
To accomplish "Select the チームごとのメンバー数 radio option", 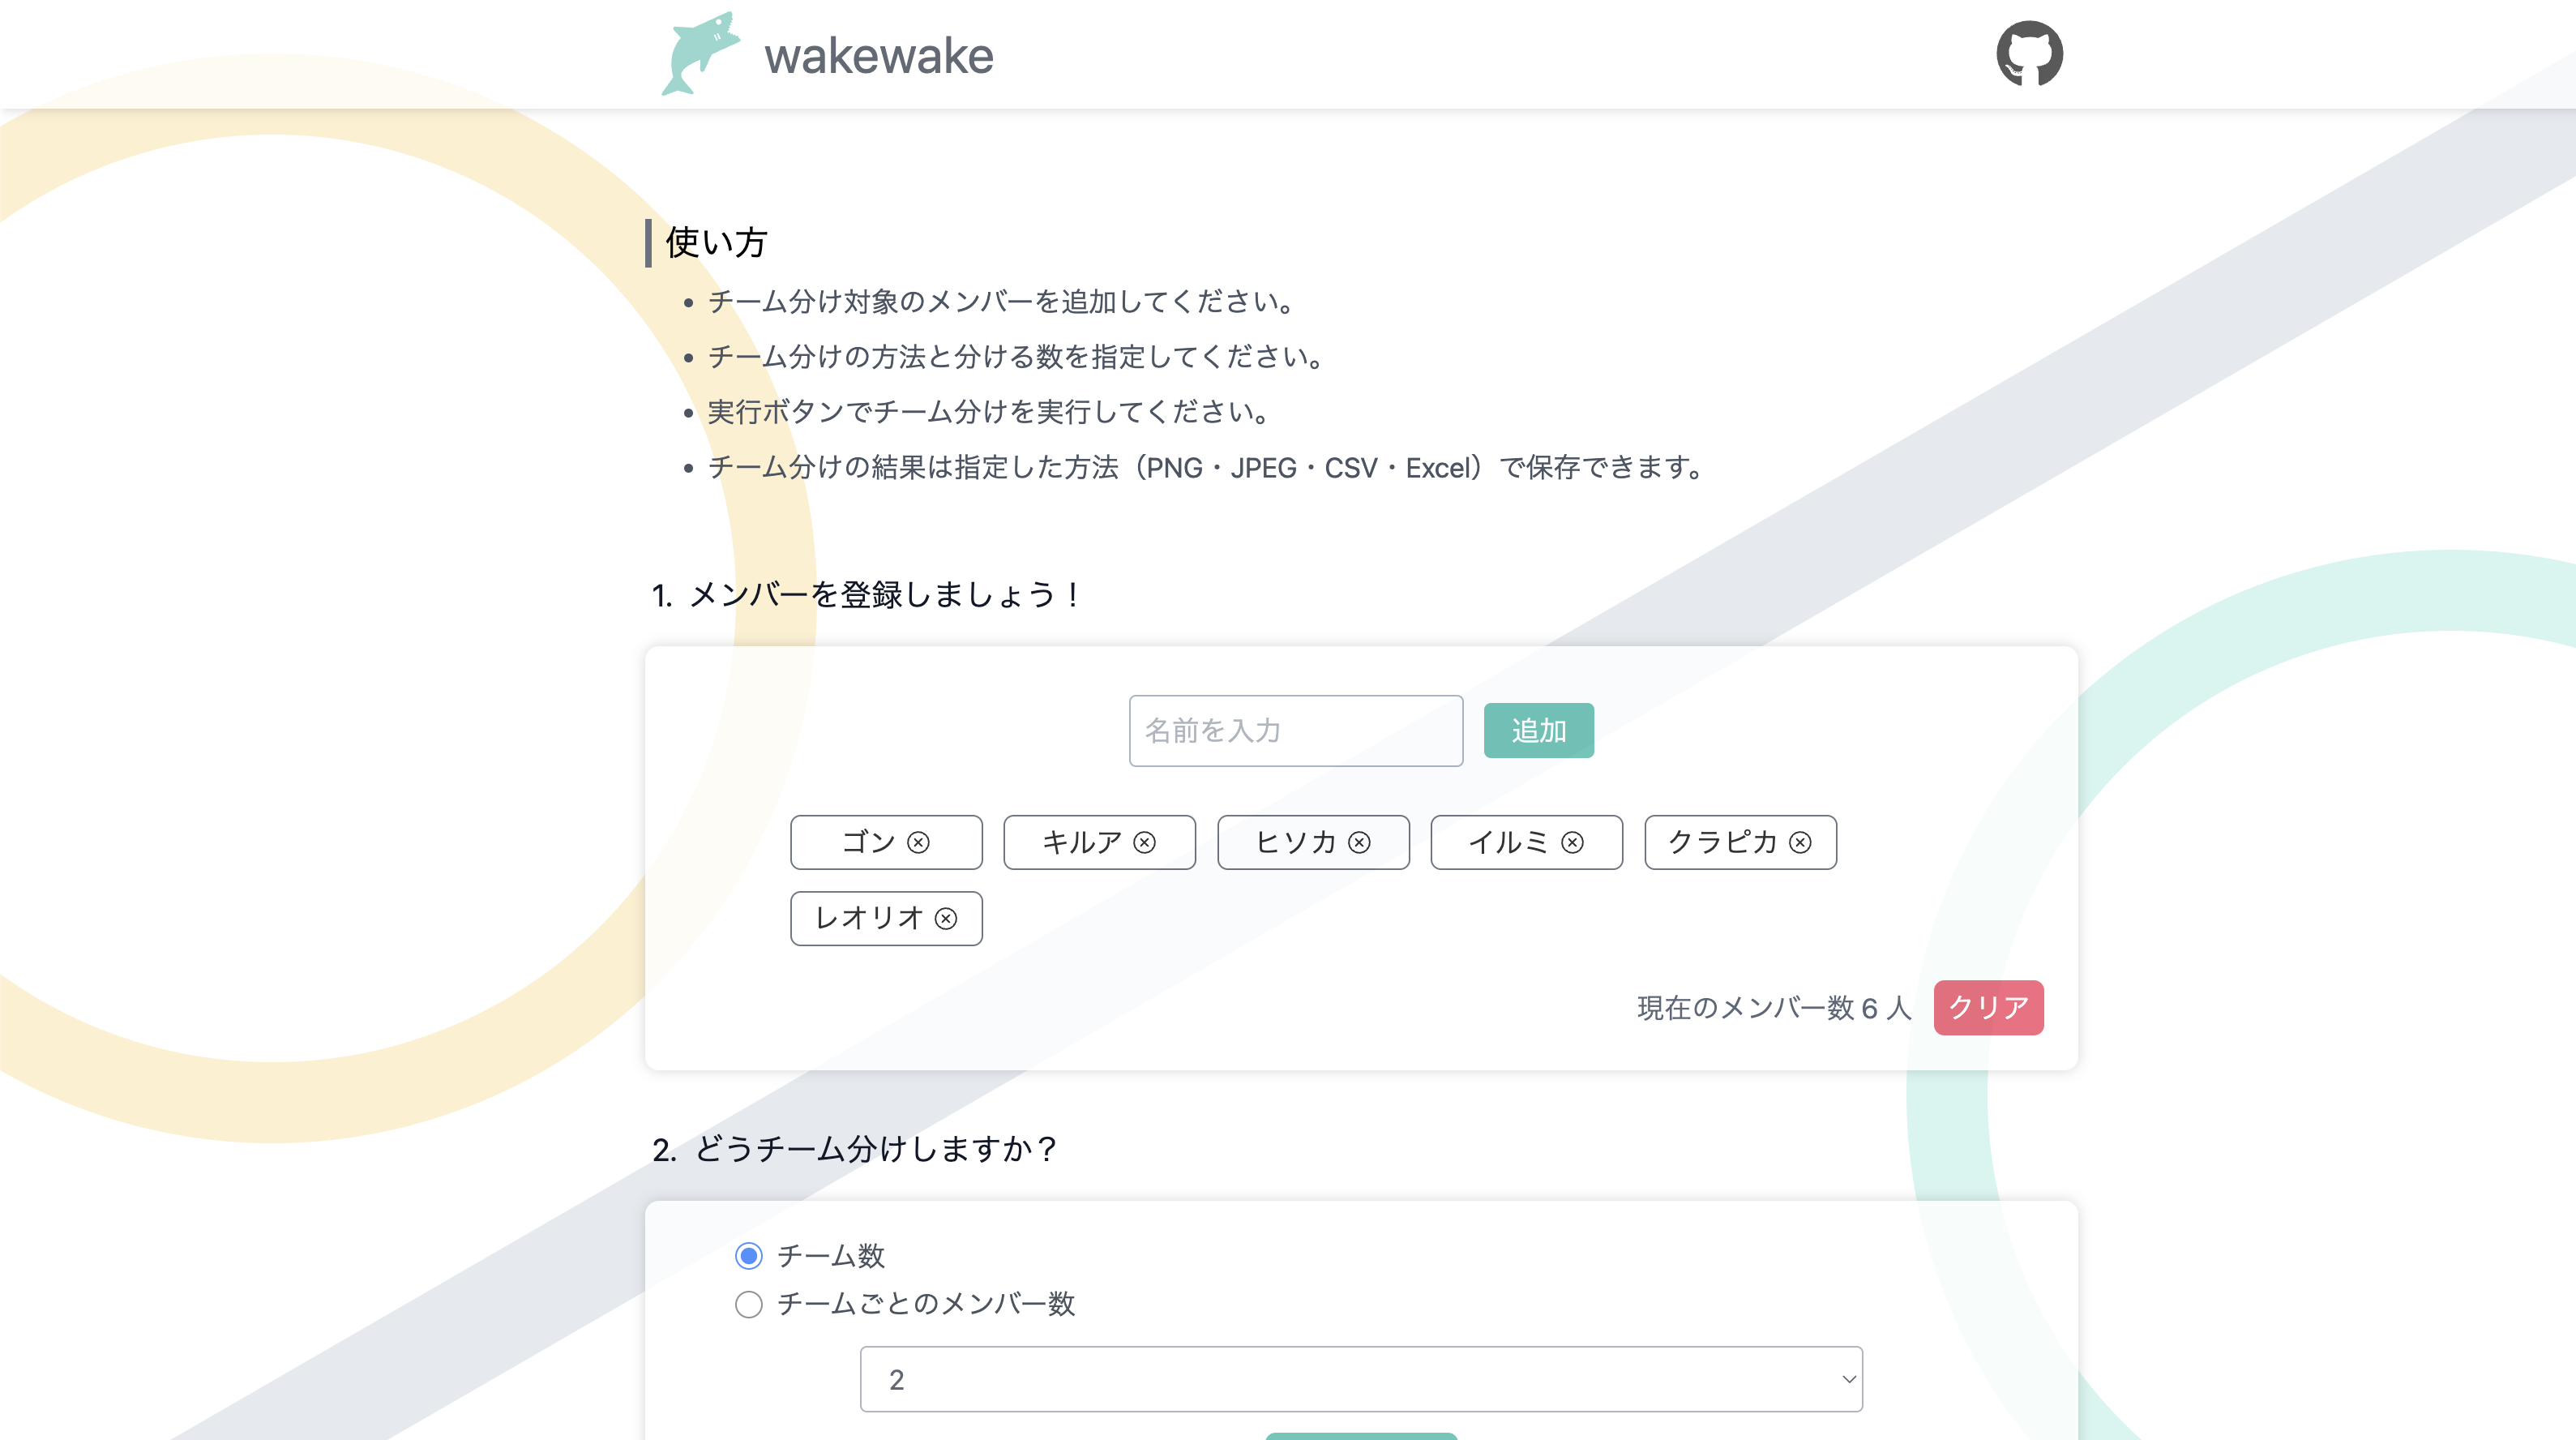I will pos(749,1305).
